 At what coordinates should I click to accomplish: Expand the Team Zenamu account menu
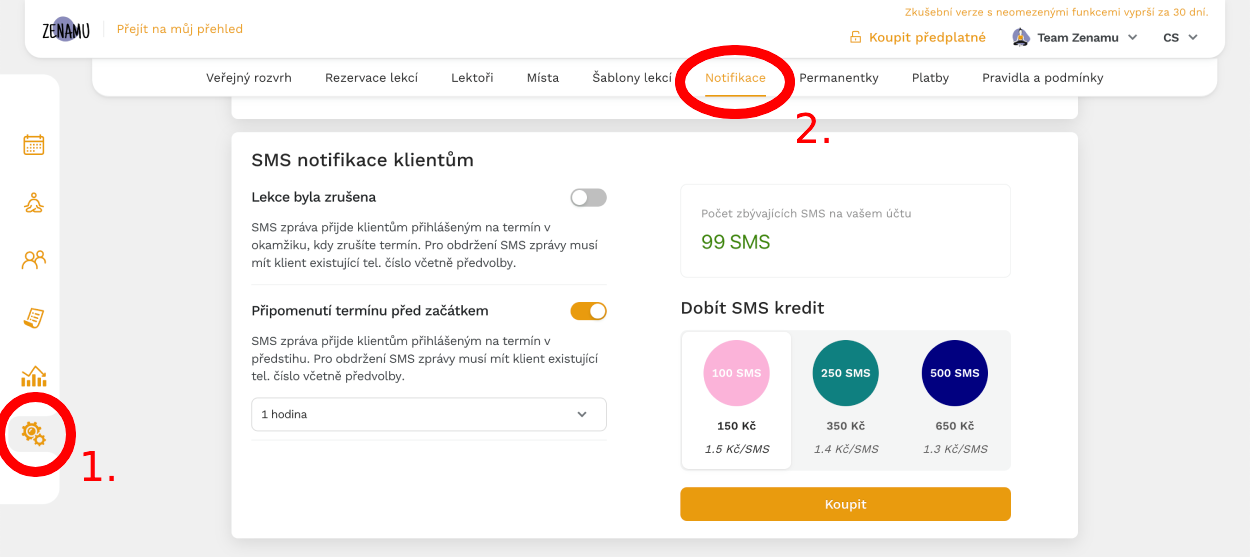coord(1075,37)
